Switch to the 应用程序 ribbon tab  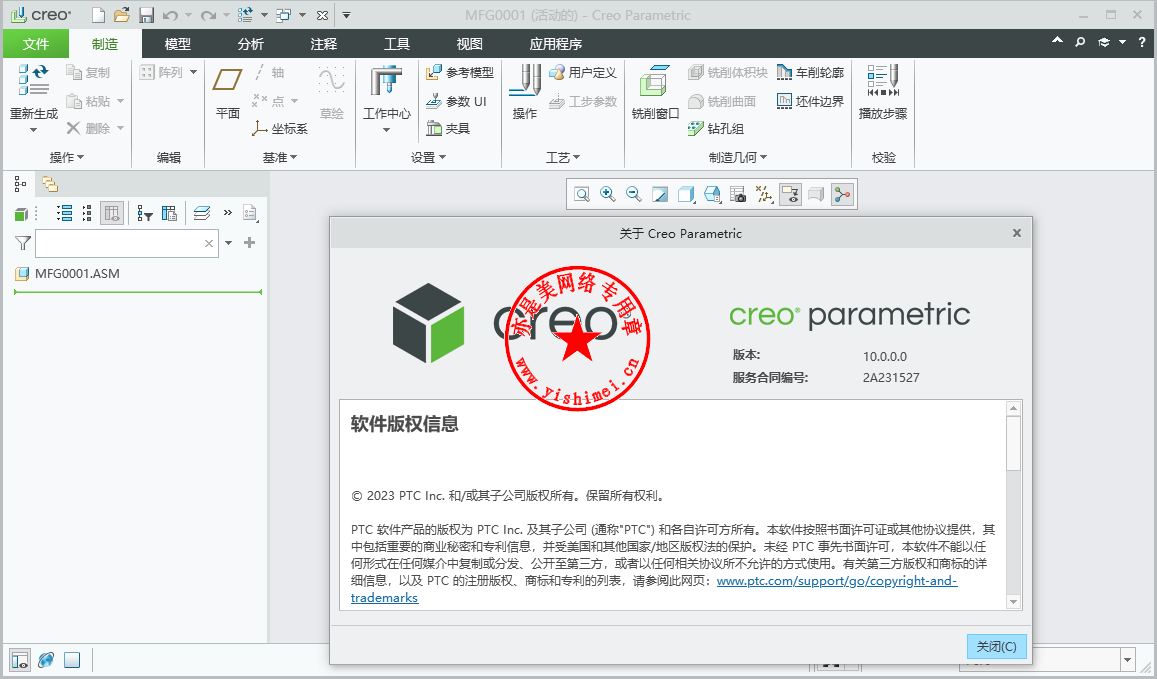[x=556, y=44]
